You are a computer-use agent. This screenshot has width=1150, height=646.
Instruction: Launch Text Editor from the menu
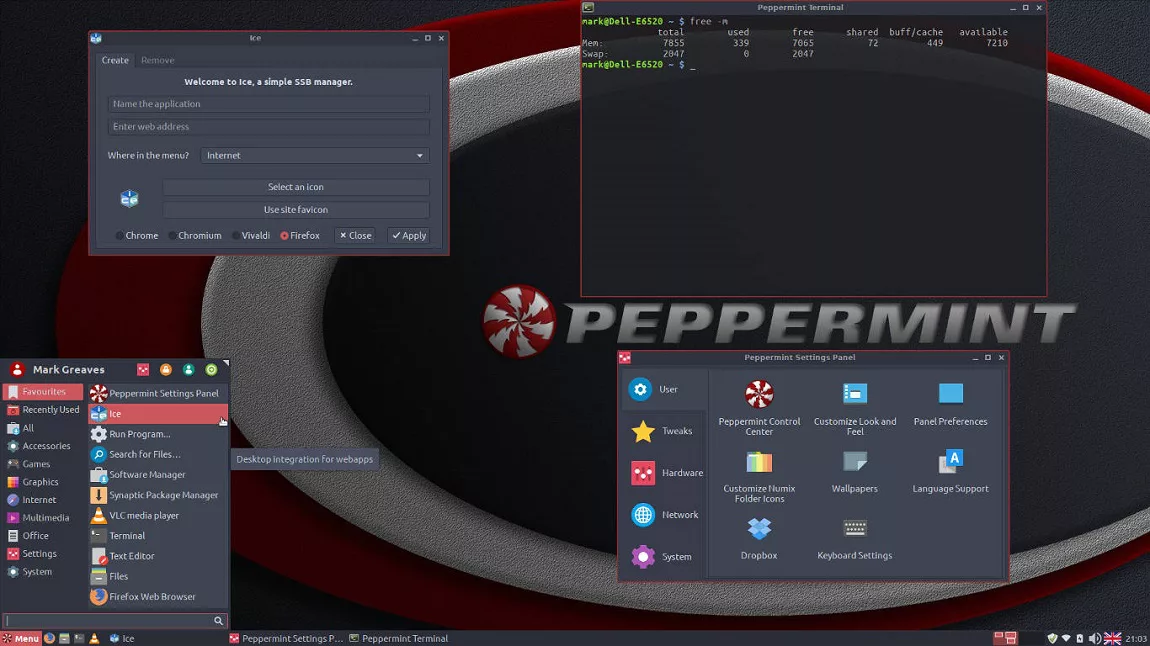click(x=158, y=556)
